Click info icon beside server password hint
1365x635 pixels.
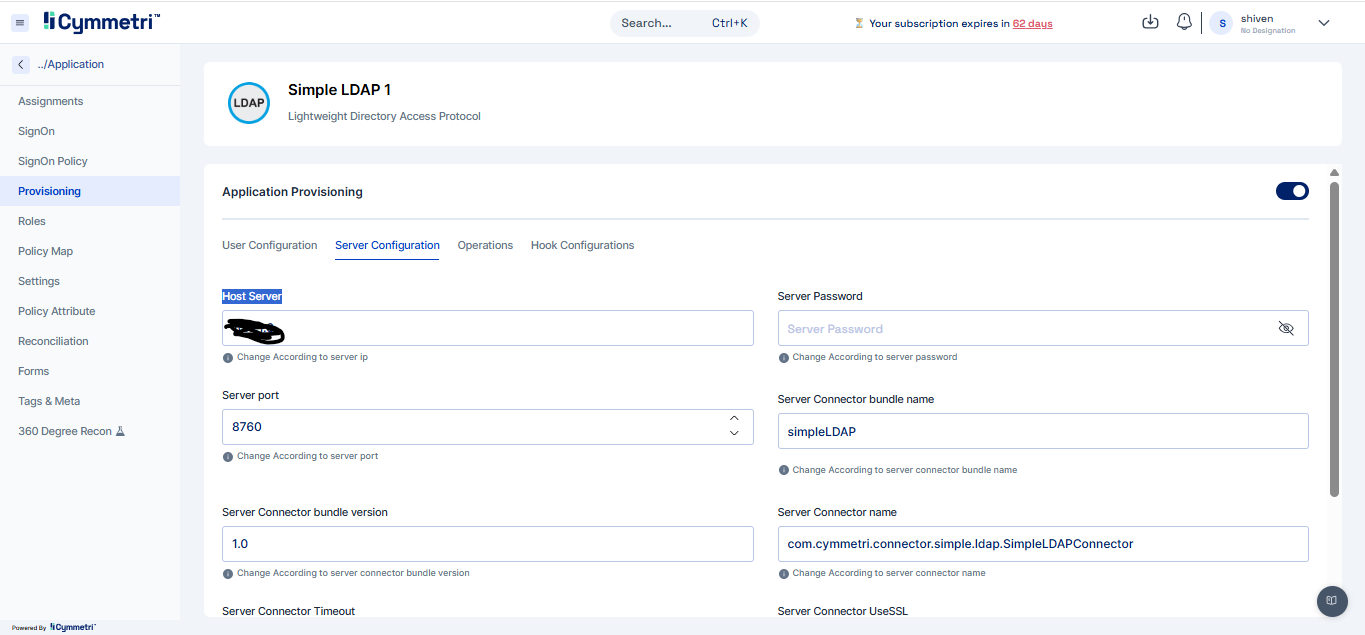tap(783, 357)
